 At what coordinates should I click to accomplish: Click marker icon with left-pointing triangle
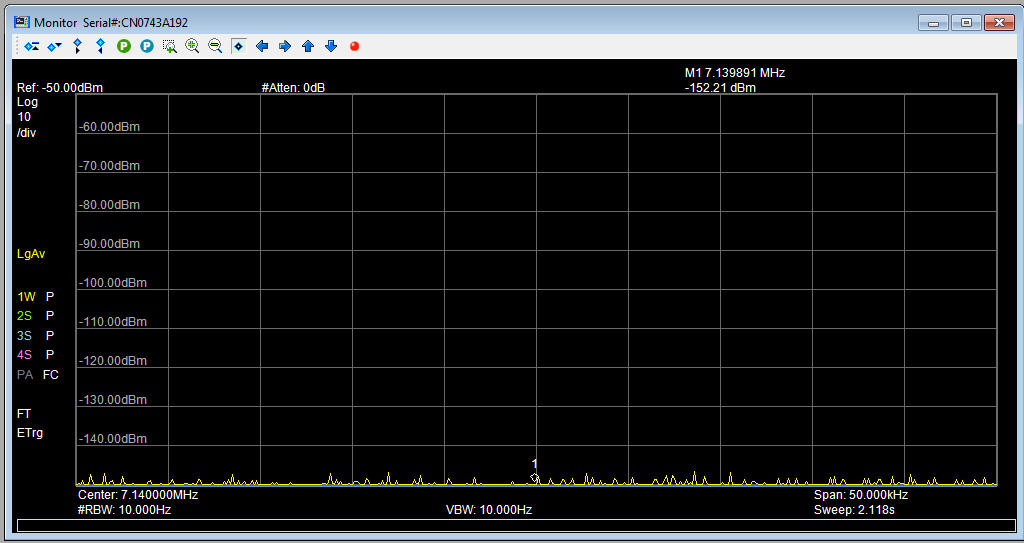[x=100, y=46]
